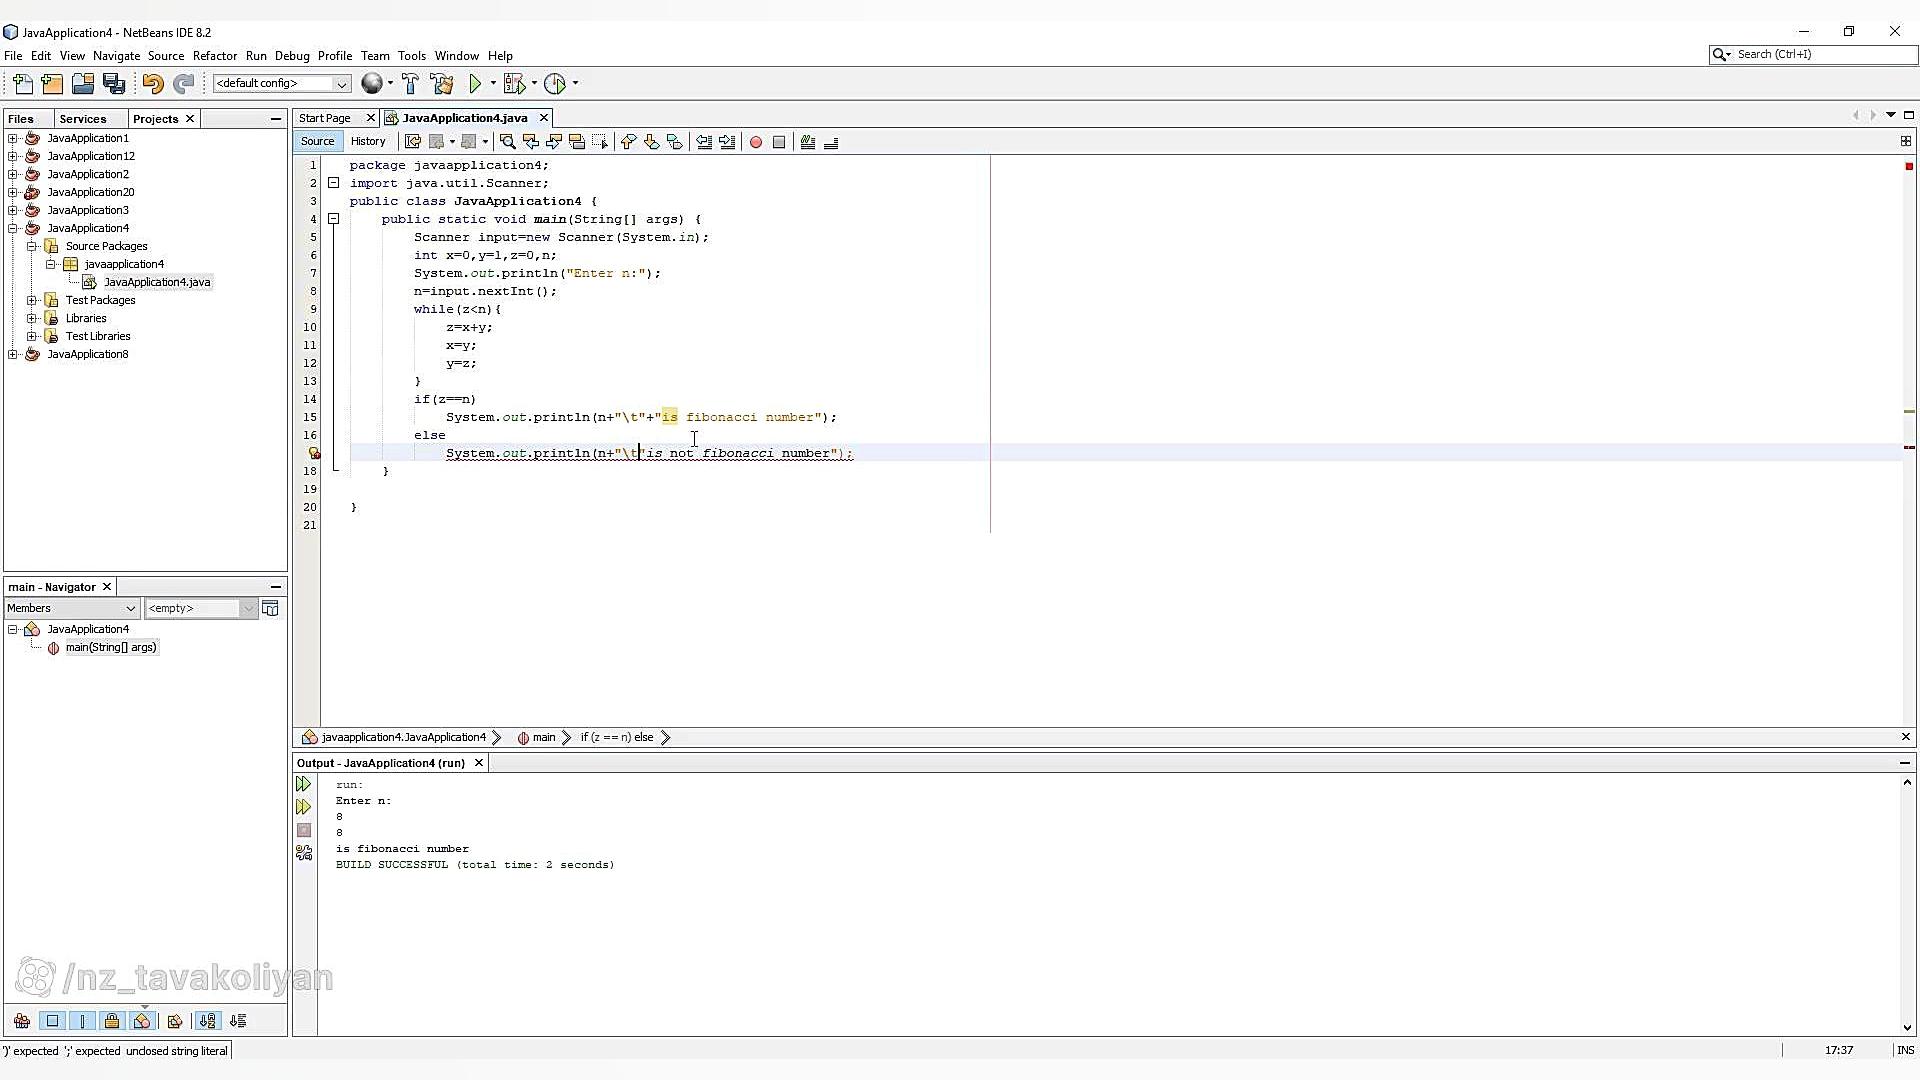
Task: Open the Run Project dropdown arrow
Action: click(x=493, y=84)
